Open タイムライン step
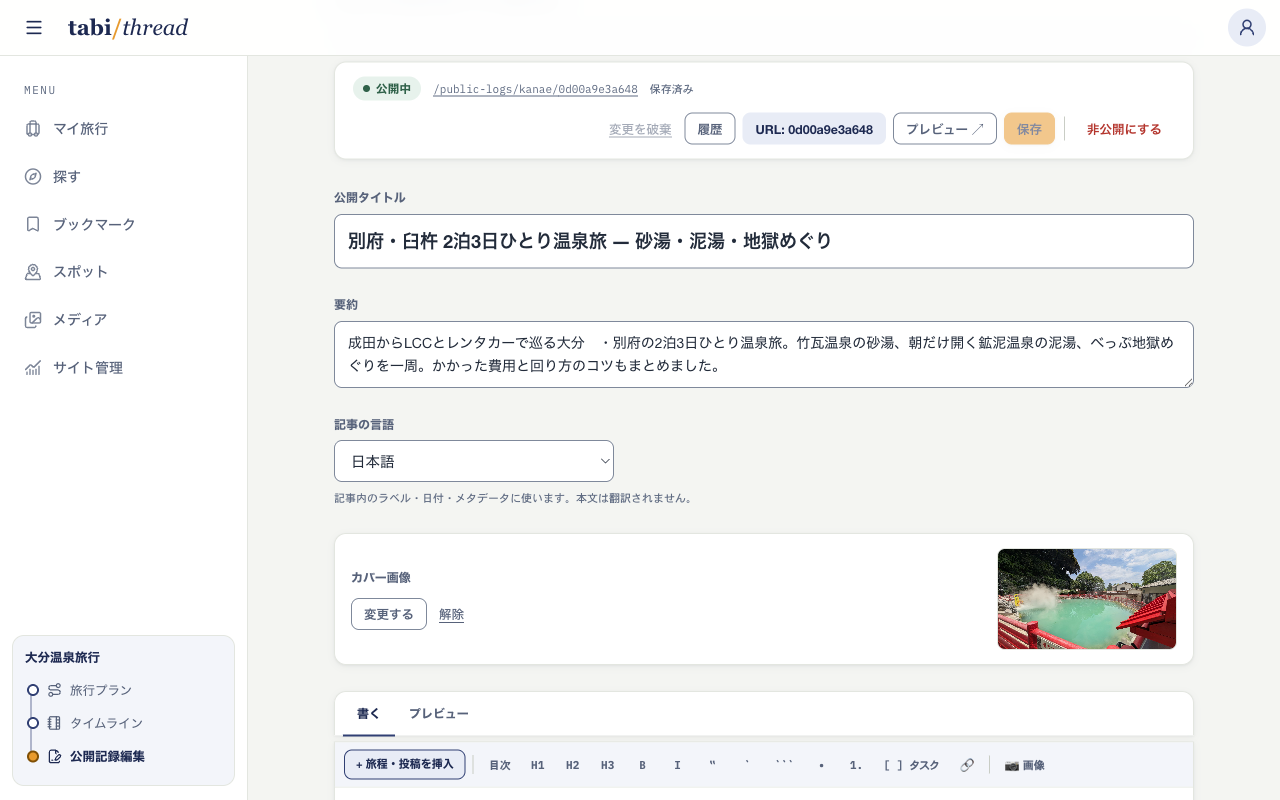The height and width of the screenshot is (800, 1280). pyautogui.click(x=106, y=723)
